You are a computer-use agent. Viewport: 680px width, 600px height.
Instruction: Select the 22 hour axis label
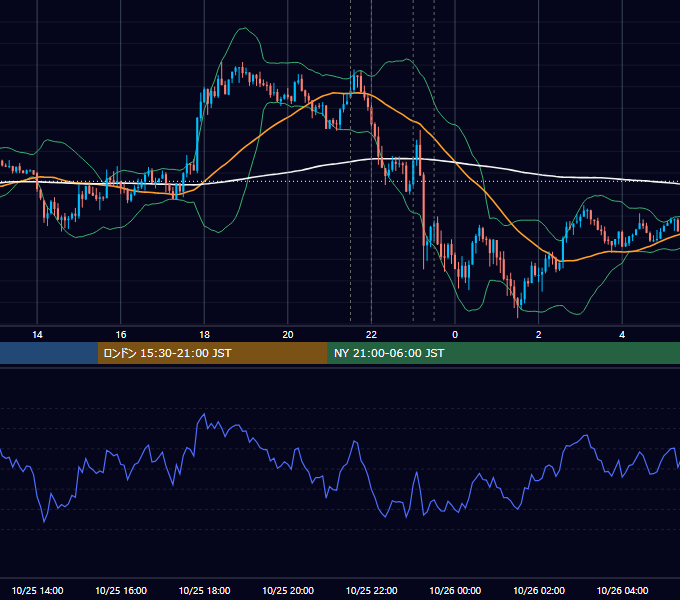point(371,335)
